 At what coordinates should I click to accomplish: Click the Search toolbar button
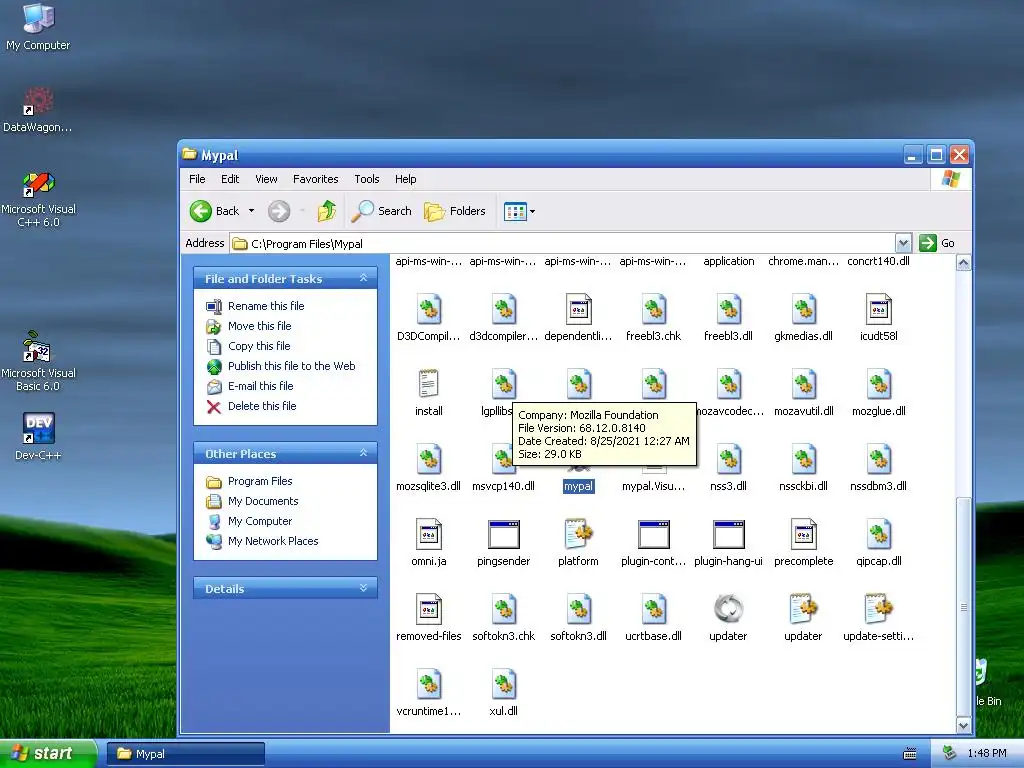[382, 211]
